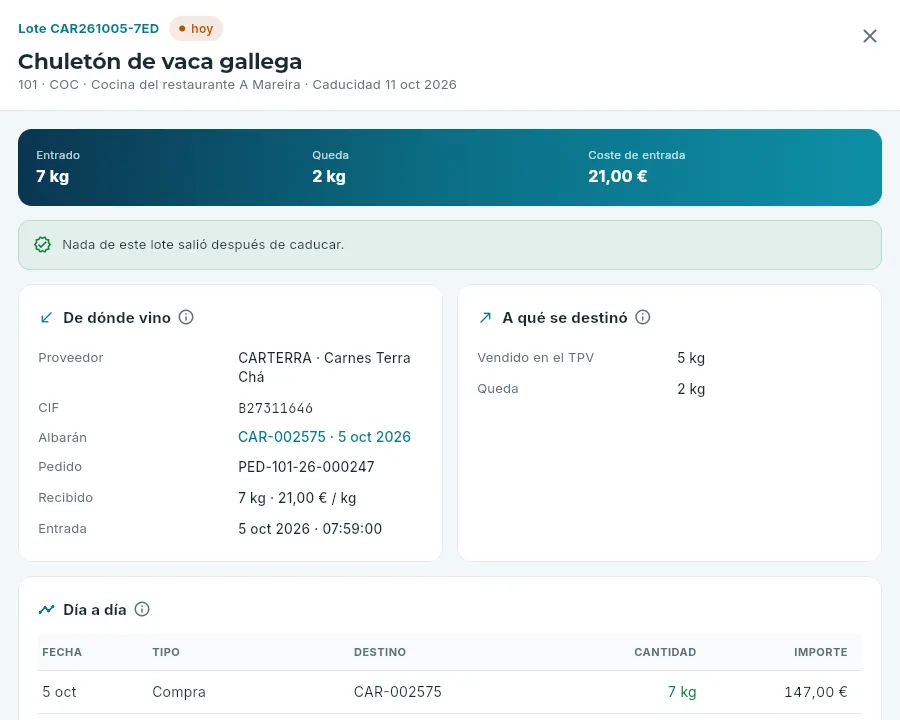
Task: Click the Proveedor field label
Action: [x=71, y=358]
